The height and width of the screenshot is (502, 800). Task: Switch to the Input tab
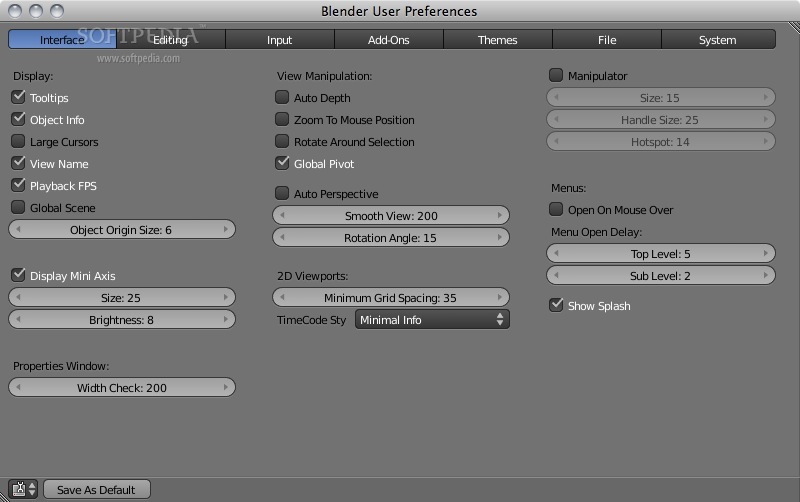tap(280, 39)
